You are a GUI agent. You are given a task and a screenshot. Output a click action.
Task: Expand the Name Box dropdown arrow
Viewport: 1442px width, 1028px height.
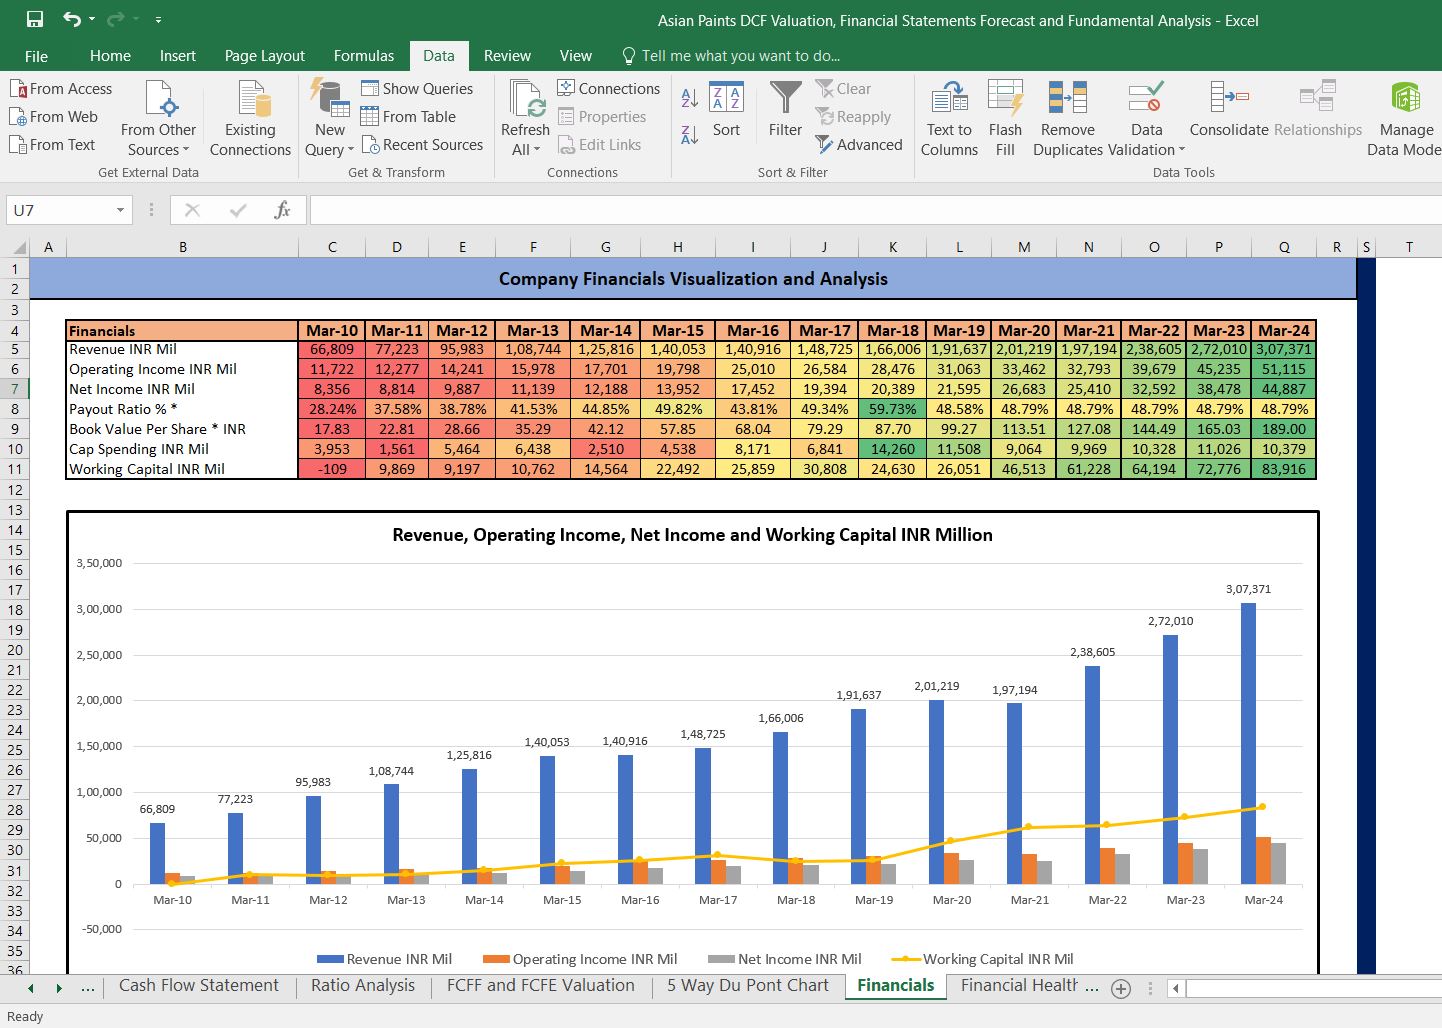(x=120, y=210)
